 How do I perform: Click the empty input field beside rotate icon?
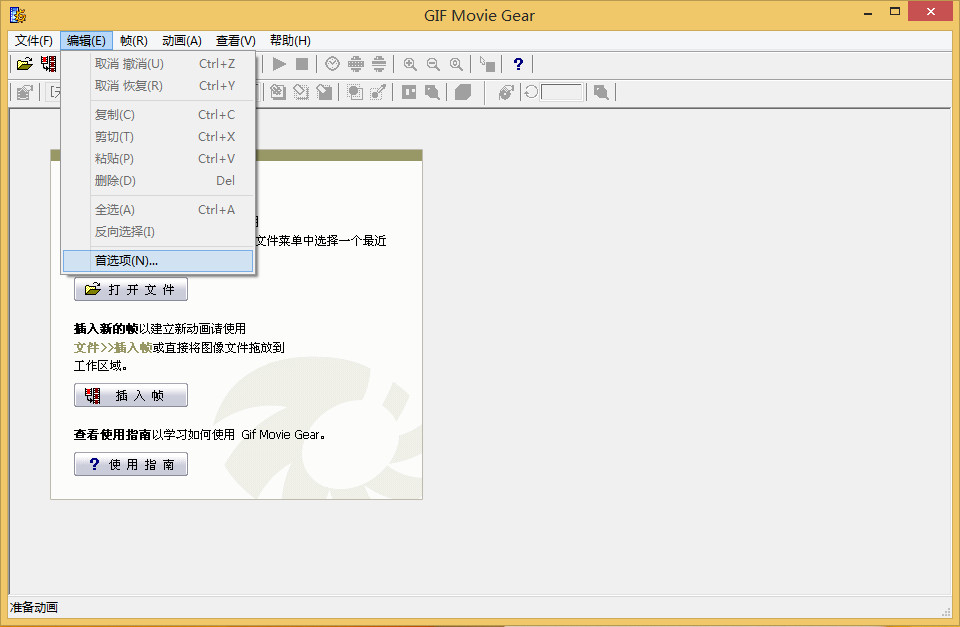click(x=561, y=92)
